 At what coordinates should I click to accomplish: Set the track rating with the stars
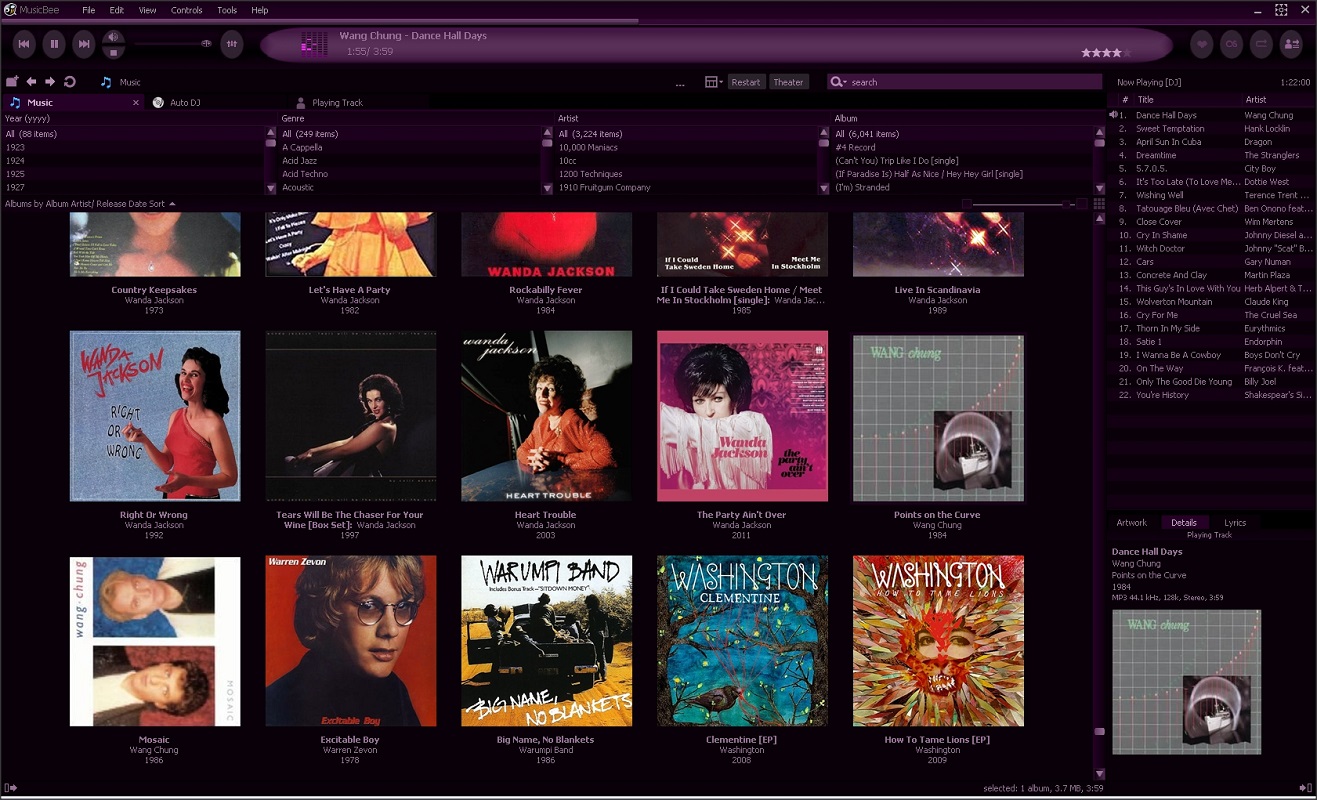point(1105,53)
